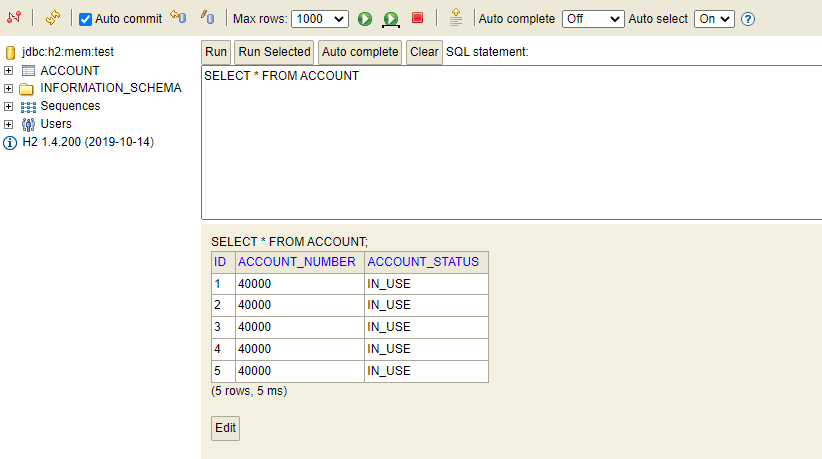Click the ACCOUNT table icon
Viewport: 822px width, 459px height.
tap(28, 71)
